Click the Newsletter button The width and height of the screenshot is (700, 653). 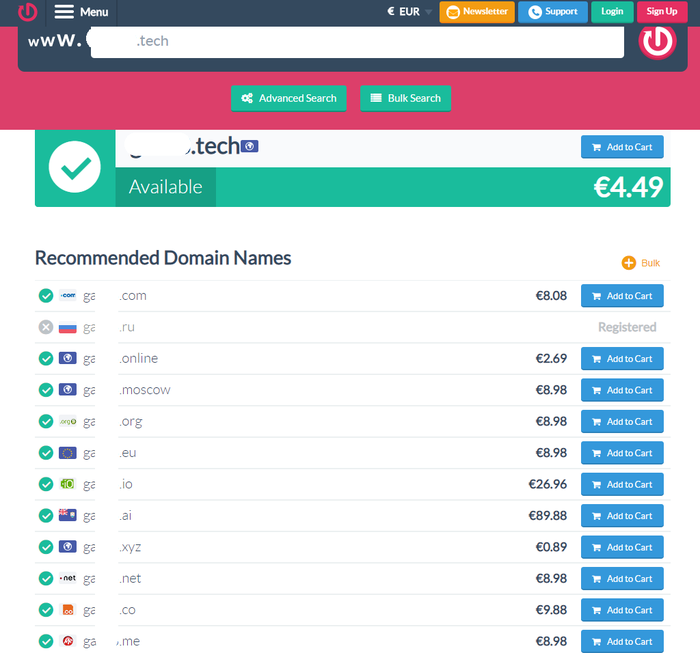click(477, 12)
